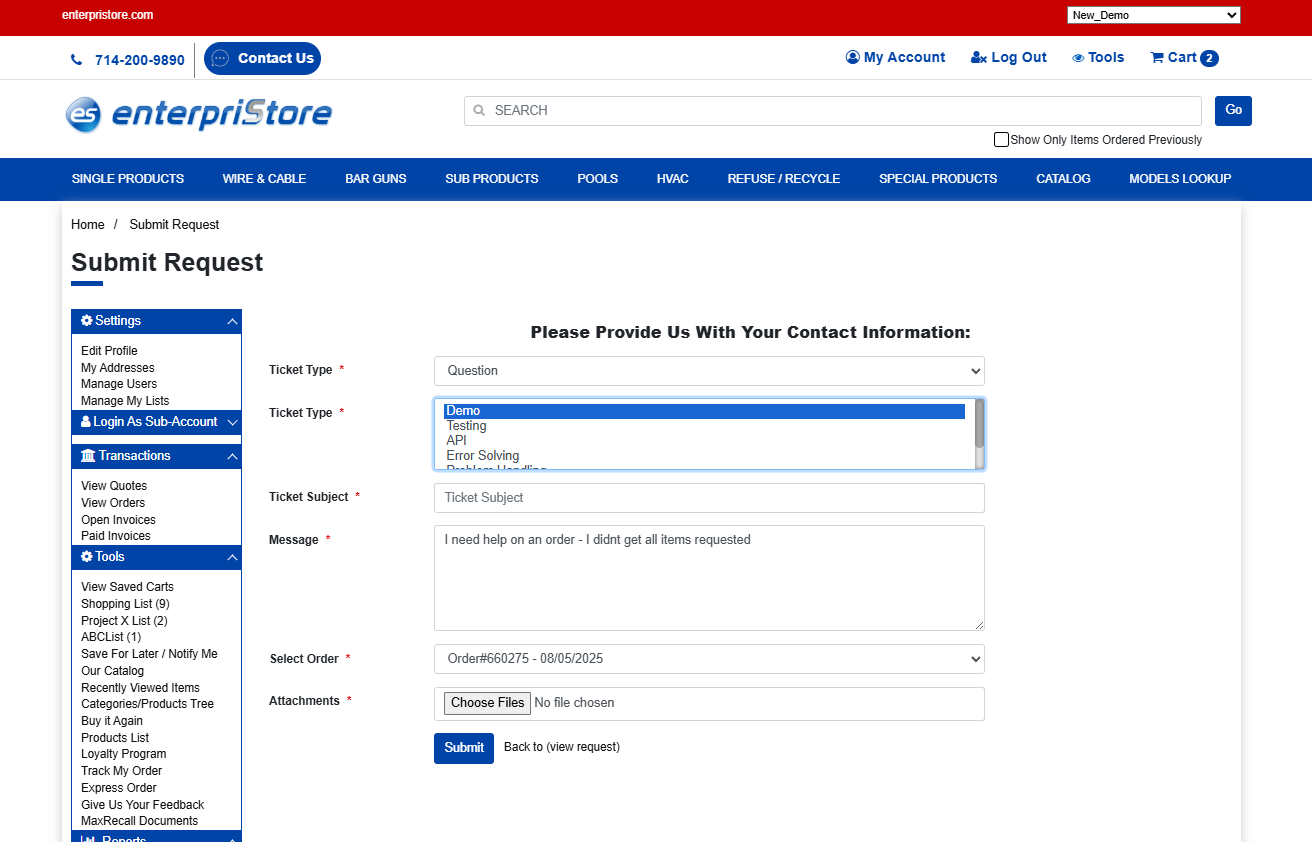Click the Choose Files button
1312x842 pixels.
point(487,703)
